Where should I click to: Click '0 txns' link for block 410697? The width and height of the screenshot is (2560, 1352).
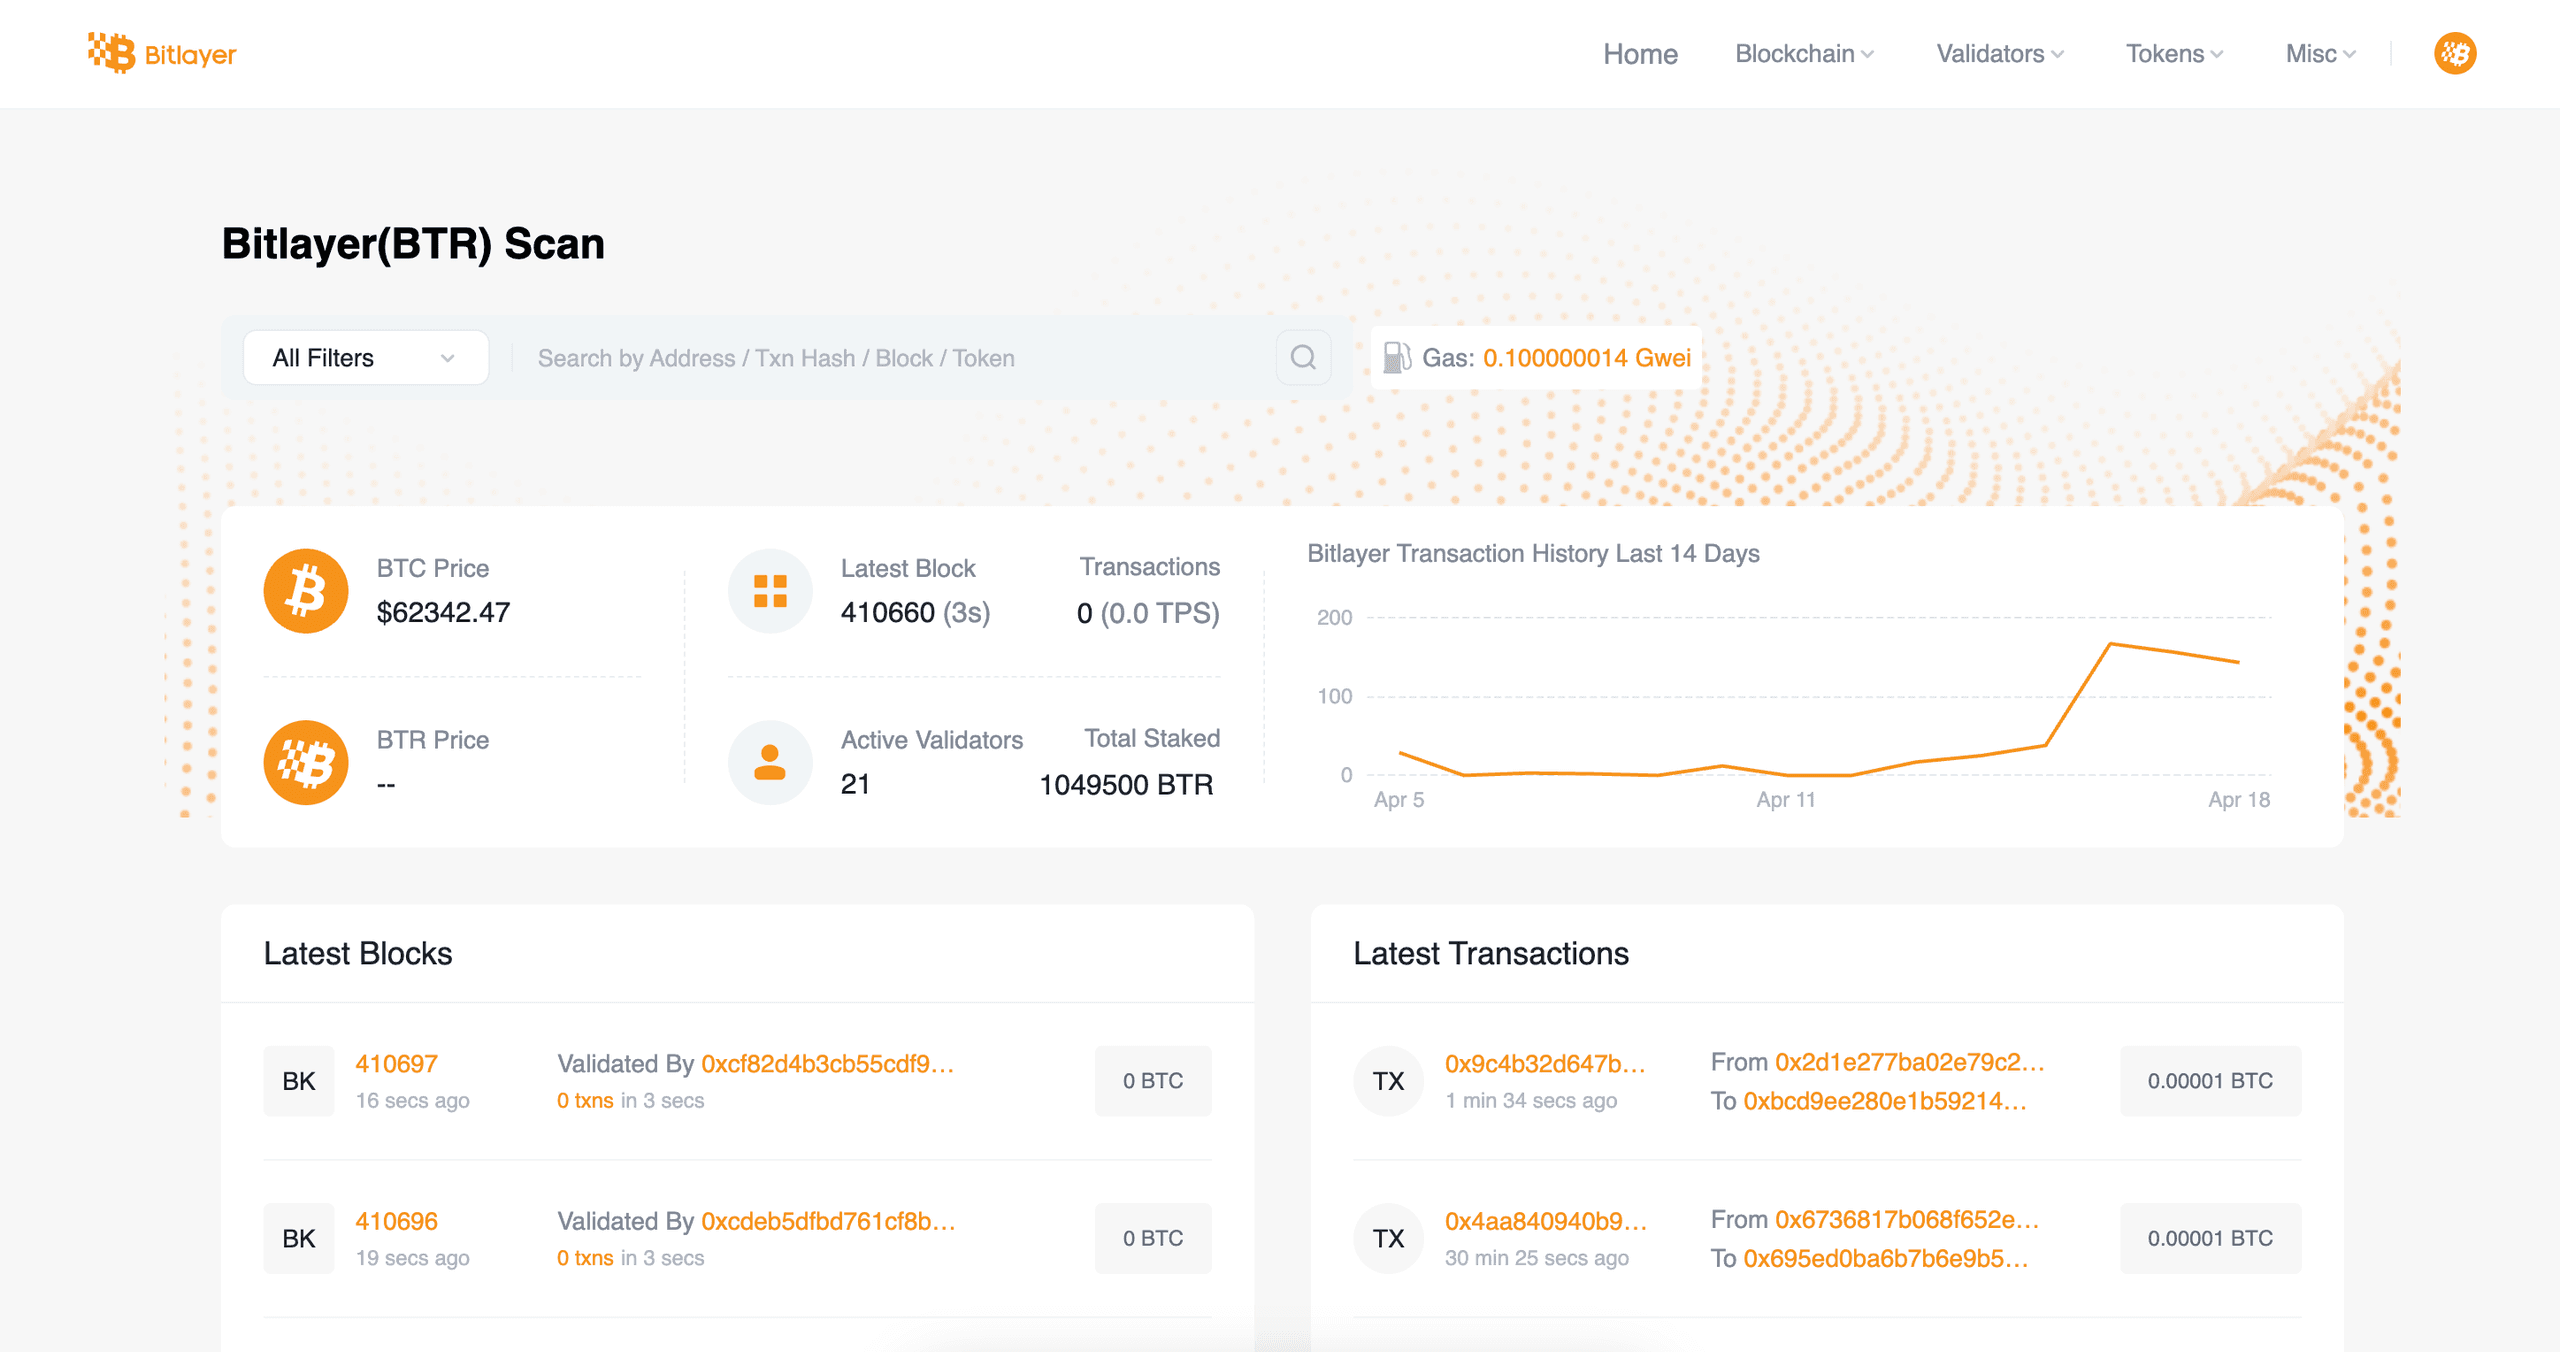[585, 1100]
